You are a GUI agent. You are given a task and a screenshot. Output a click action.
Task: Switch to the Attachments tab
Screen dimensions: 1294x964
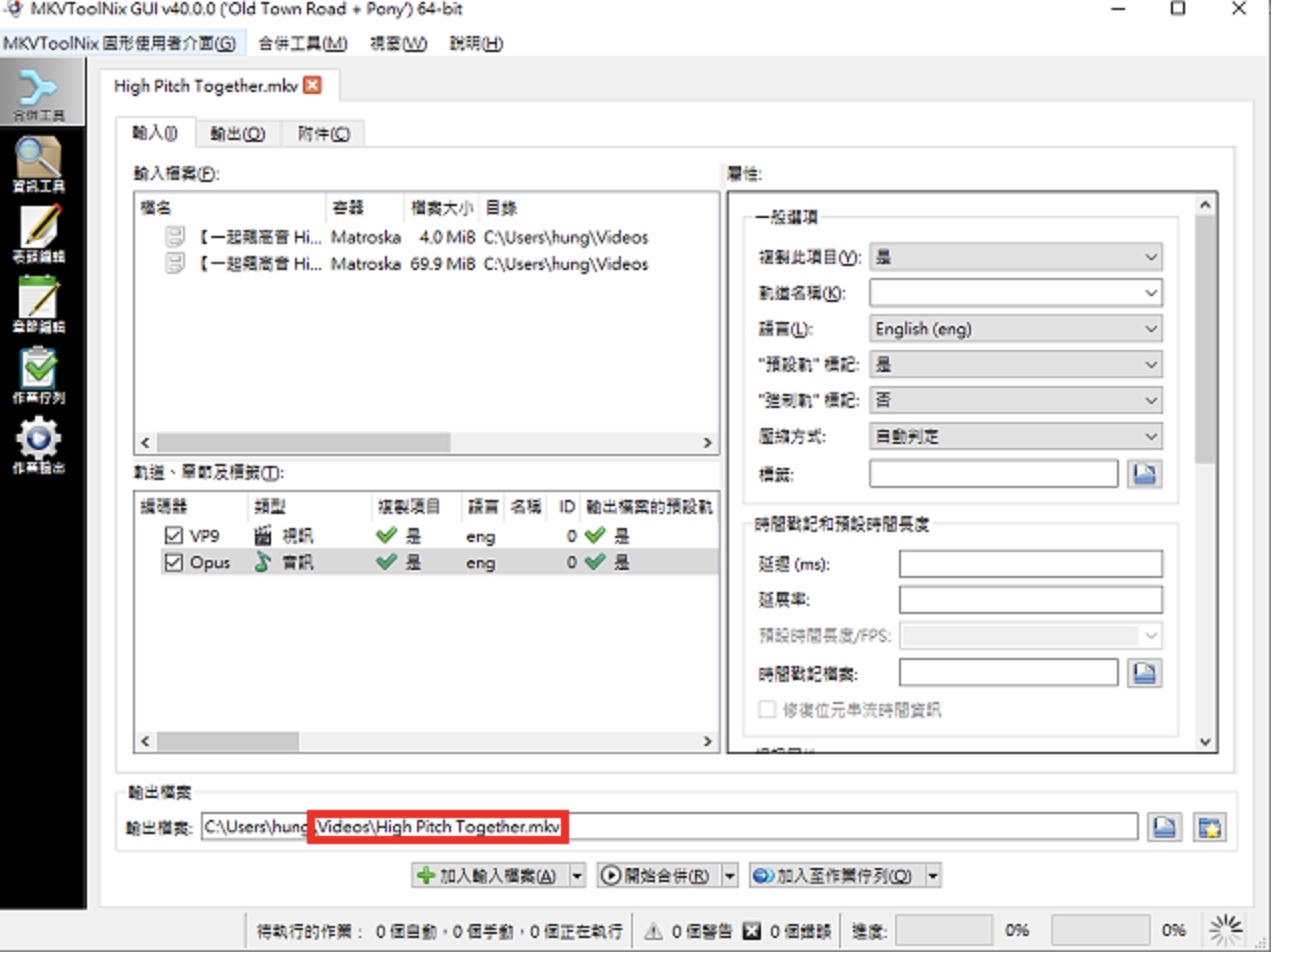(324, 134)
